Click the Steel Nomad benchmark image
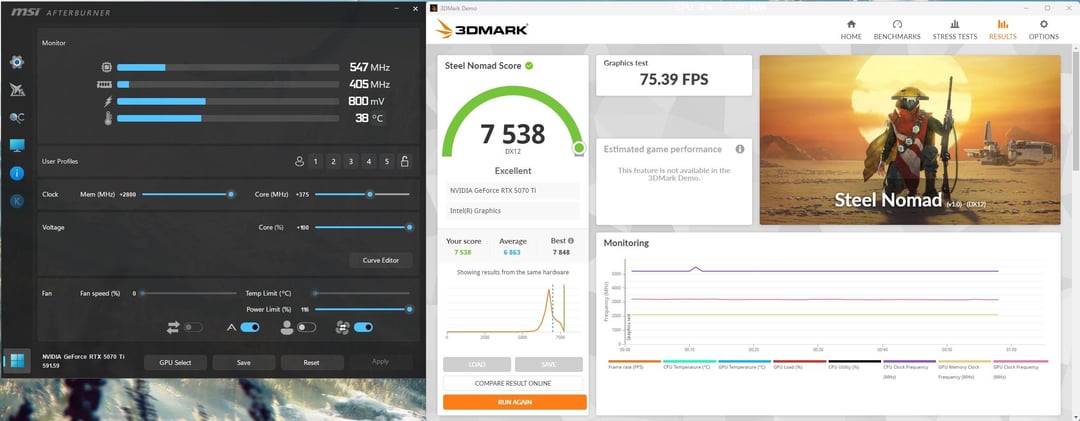 click(x=909, y=139)
